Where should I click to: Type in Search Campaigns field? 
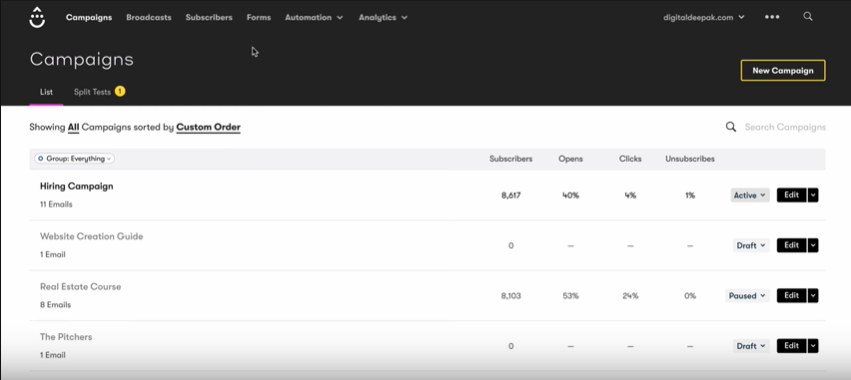click(785, 127)
